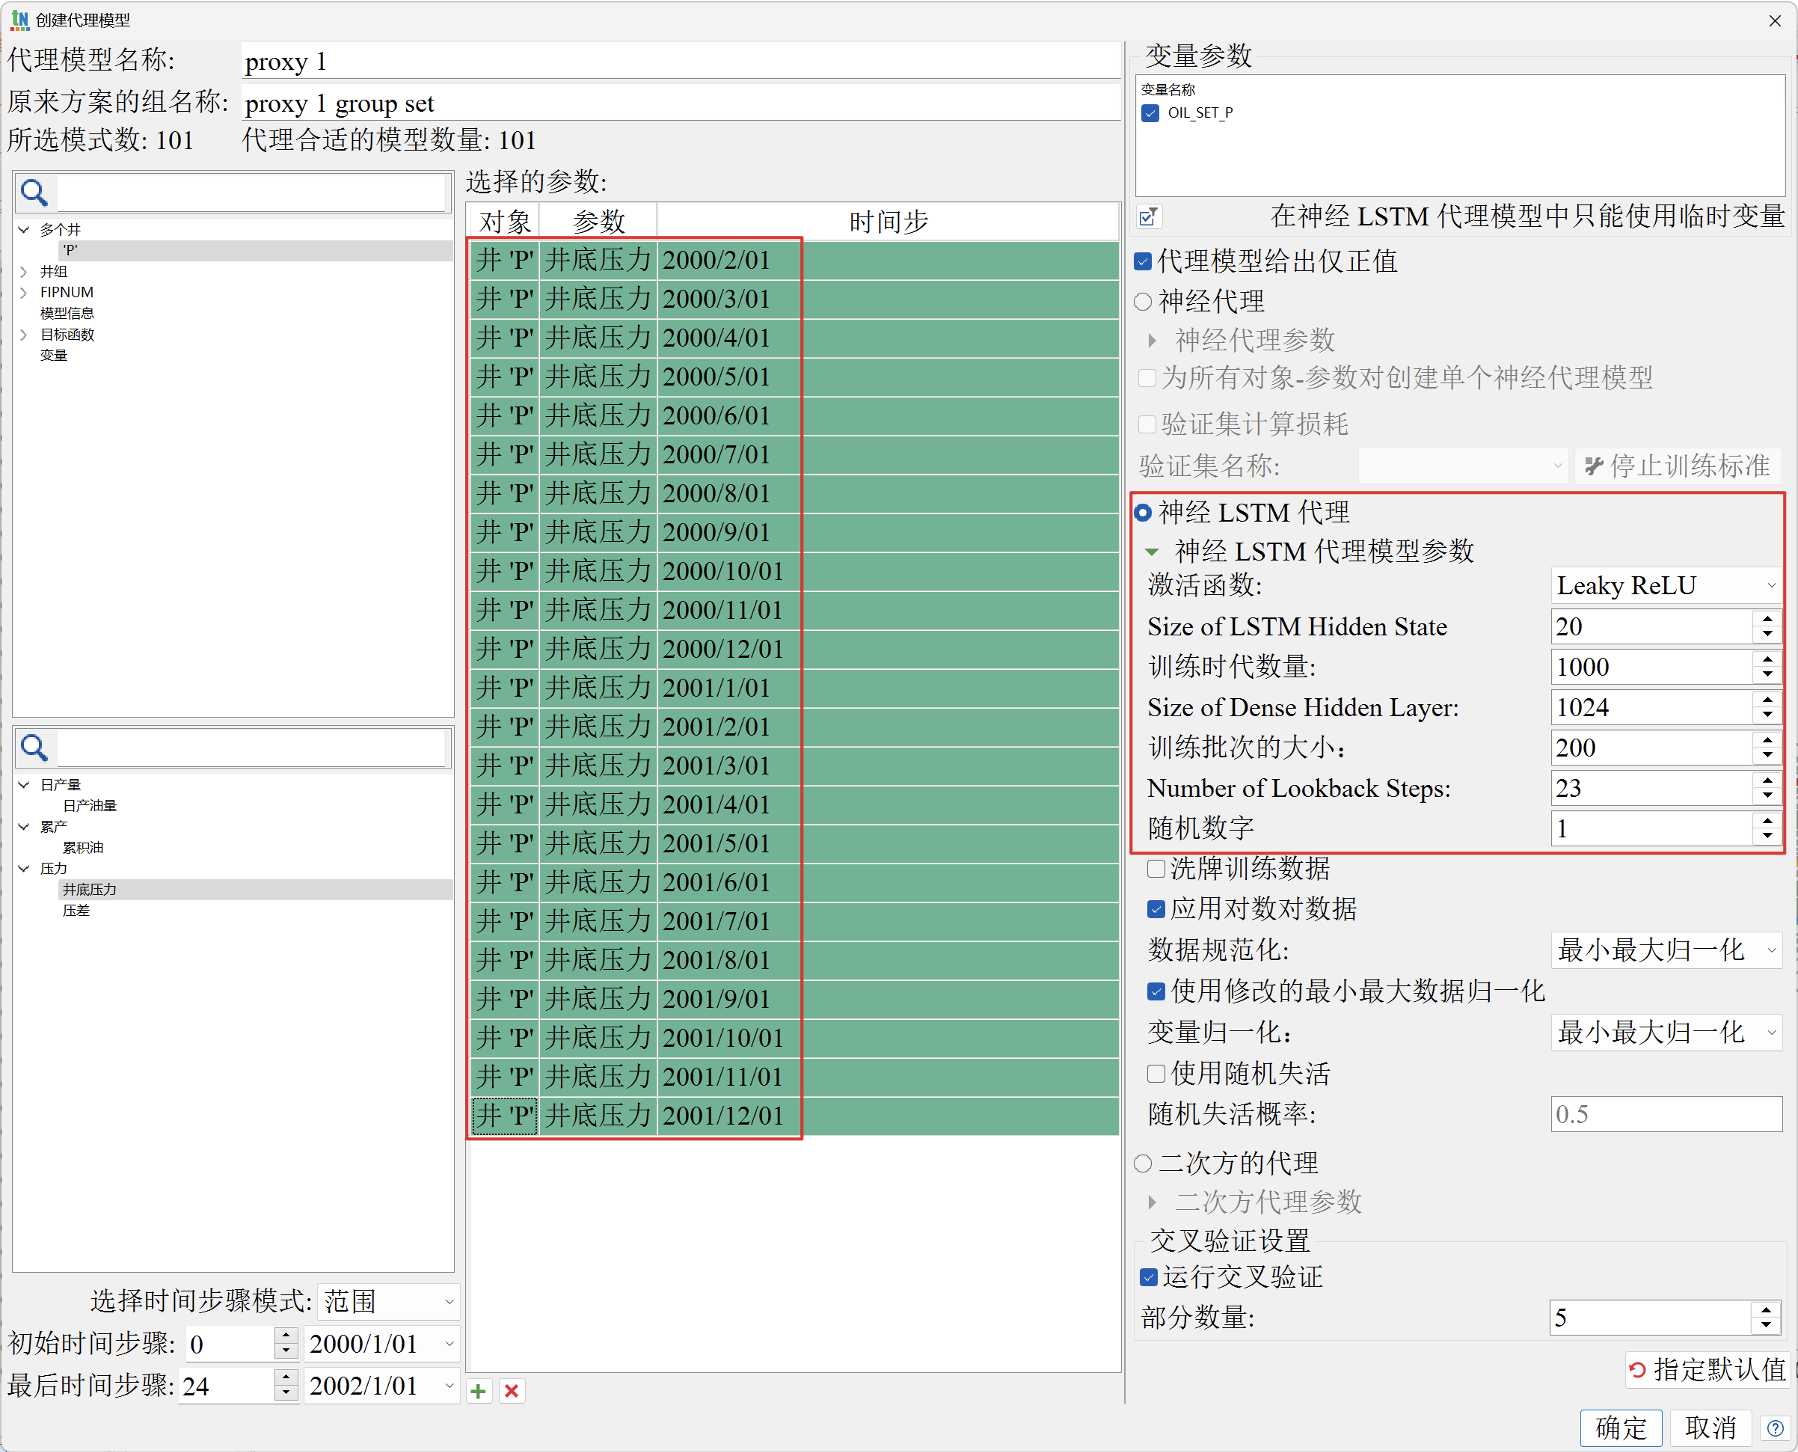Increase 训练批次的大小 with up stepper

pyautogui.click(x=1768, y=740)
